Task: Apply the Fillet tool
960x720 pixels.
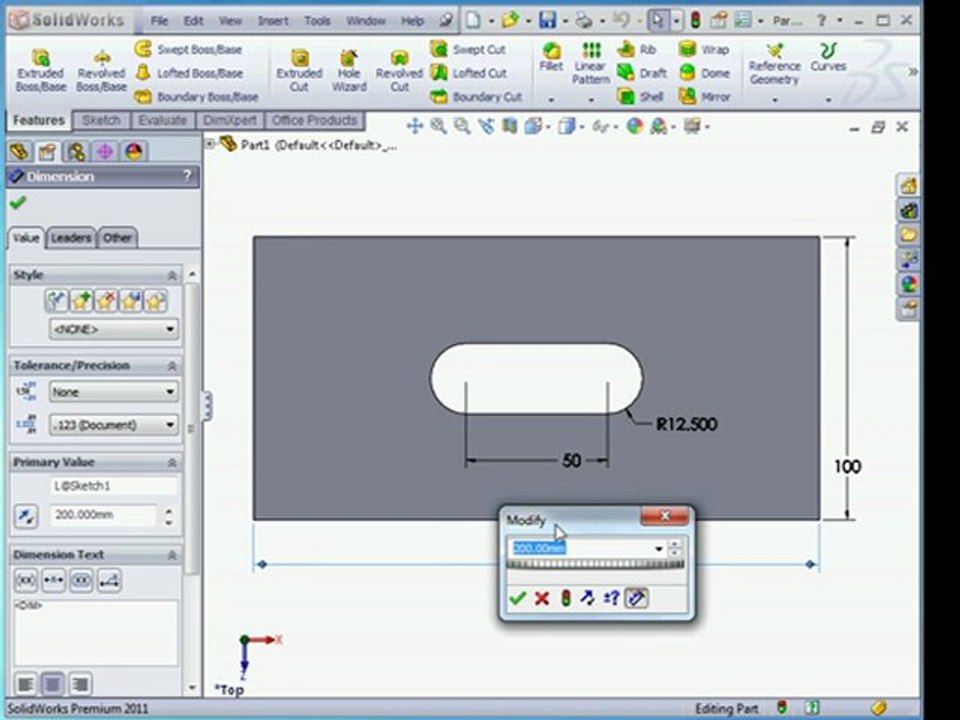Action: coord(551,57)
